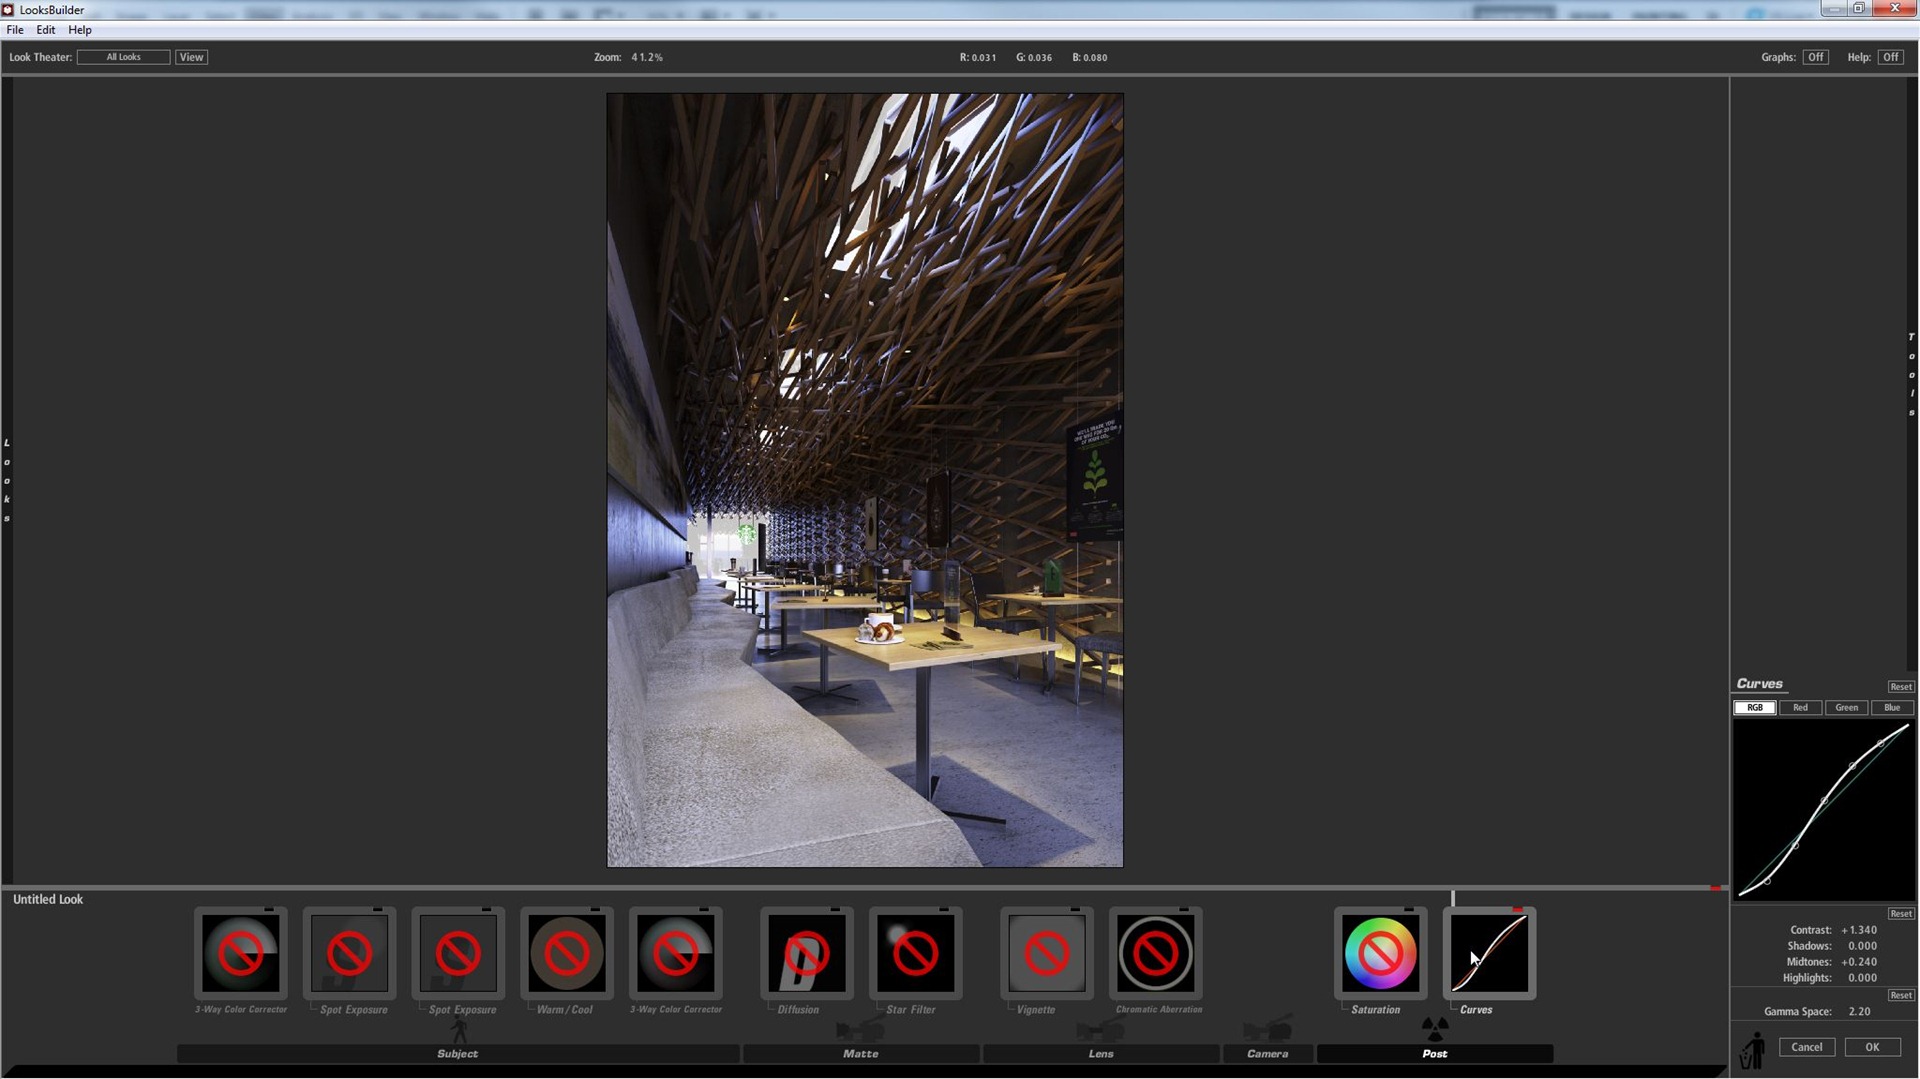Toggle Graphs Off button
This screenshot has width=1920, height=1079.
coord(1816,57)
